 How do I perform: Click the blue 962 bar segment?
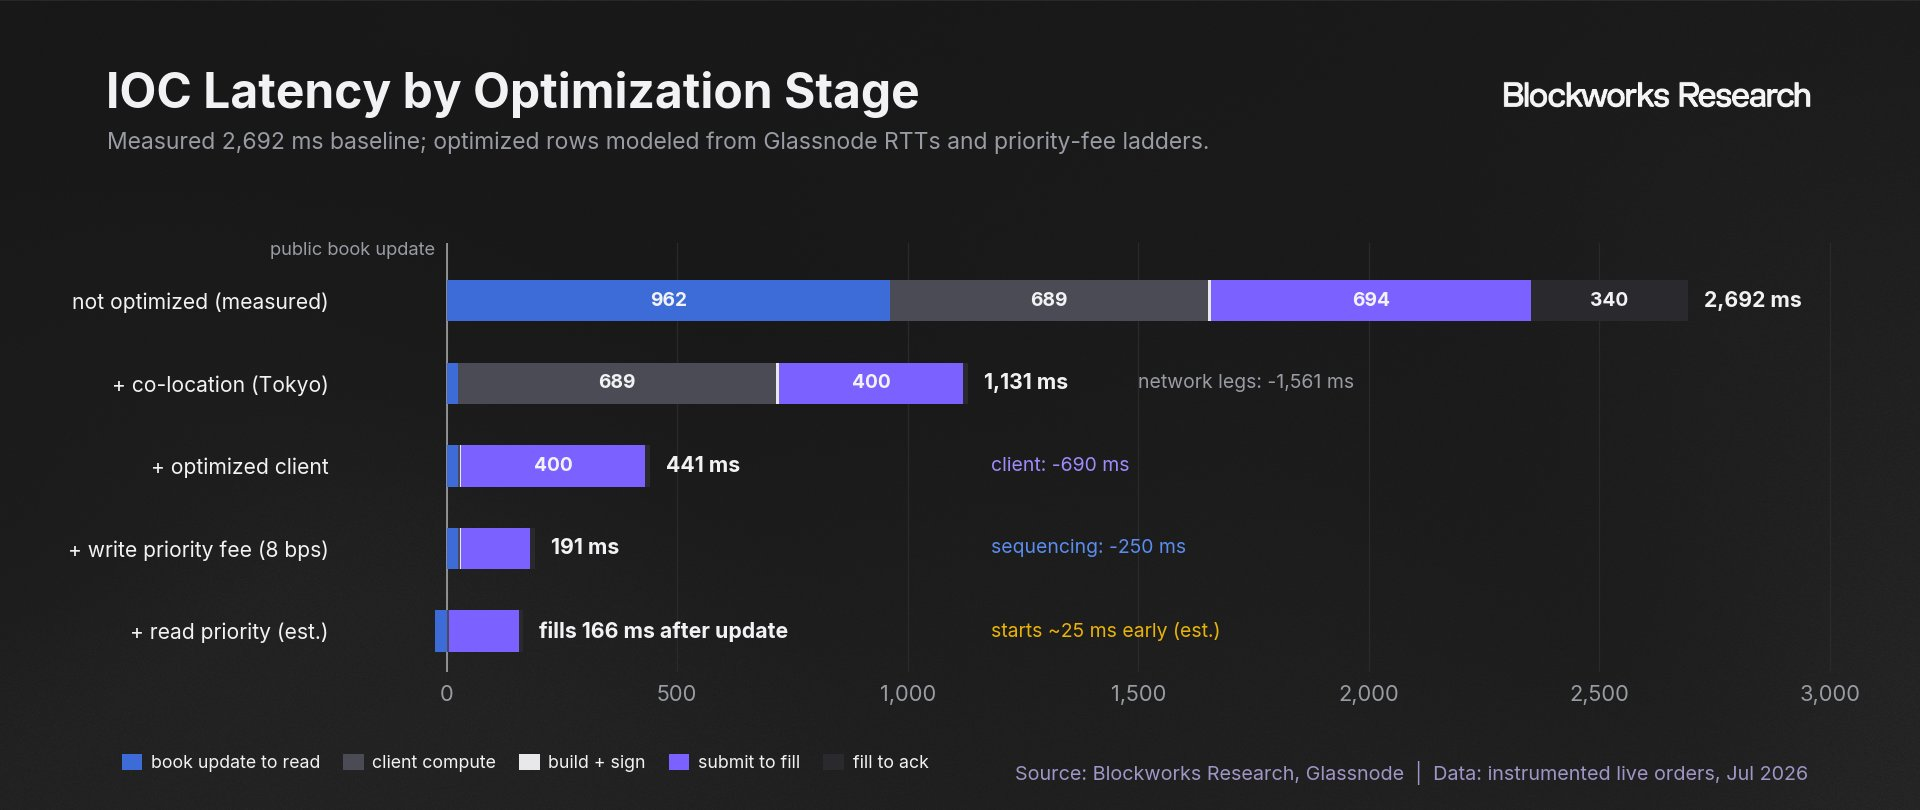point(668,300)
